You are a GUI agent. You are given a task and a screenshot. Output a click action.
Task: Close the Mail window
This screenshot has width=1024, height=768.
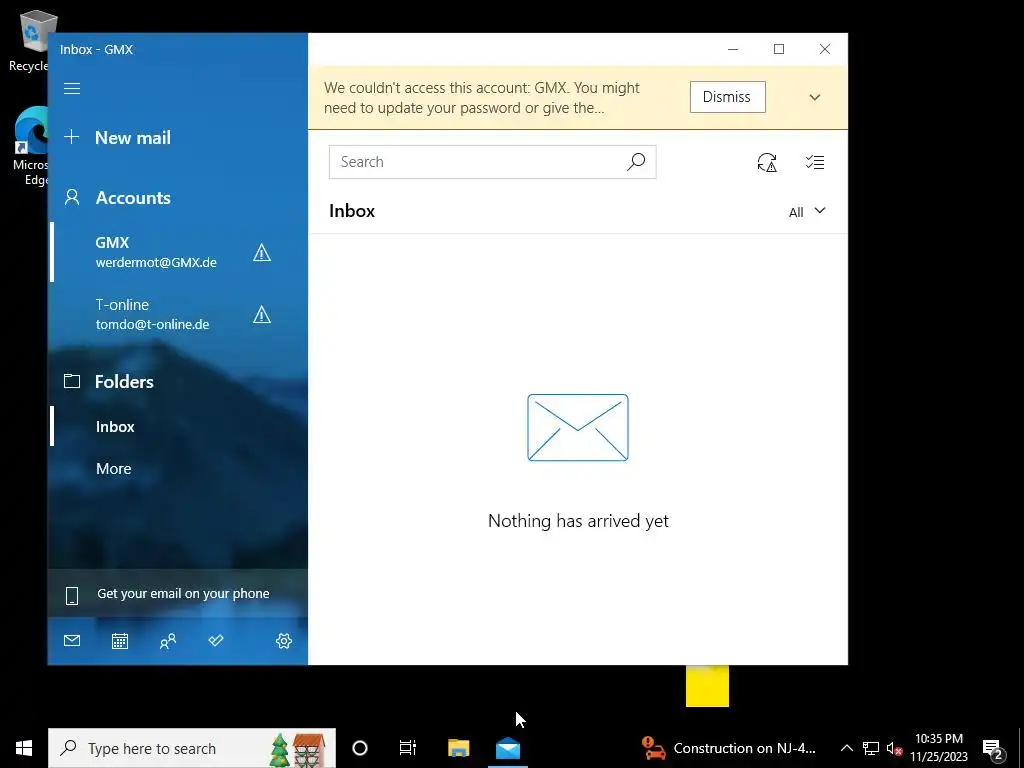(825, 50)
